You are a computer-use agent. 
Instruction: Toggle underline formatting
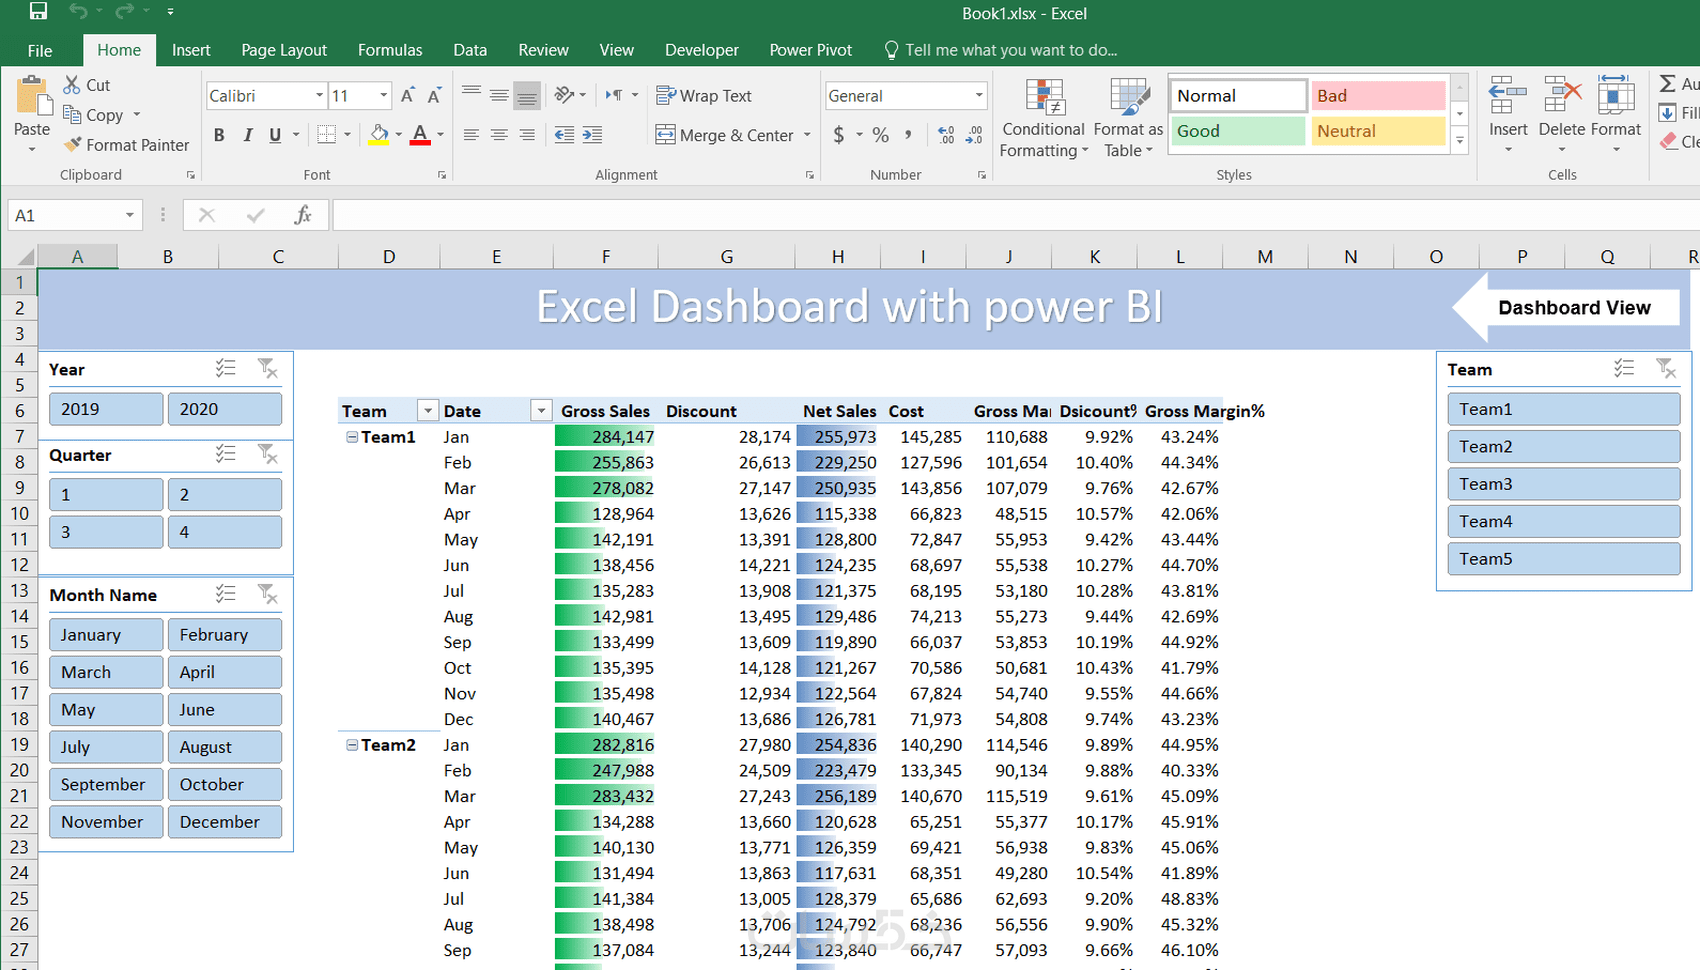pyautogui.click(x=275, y=135)
